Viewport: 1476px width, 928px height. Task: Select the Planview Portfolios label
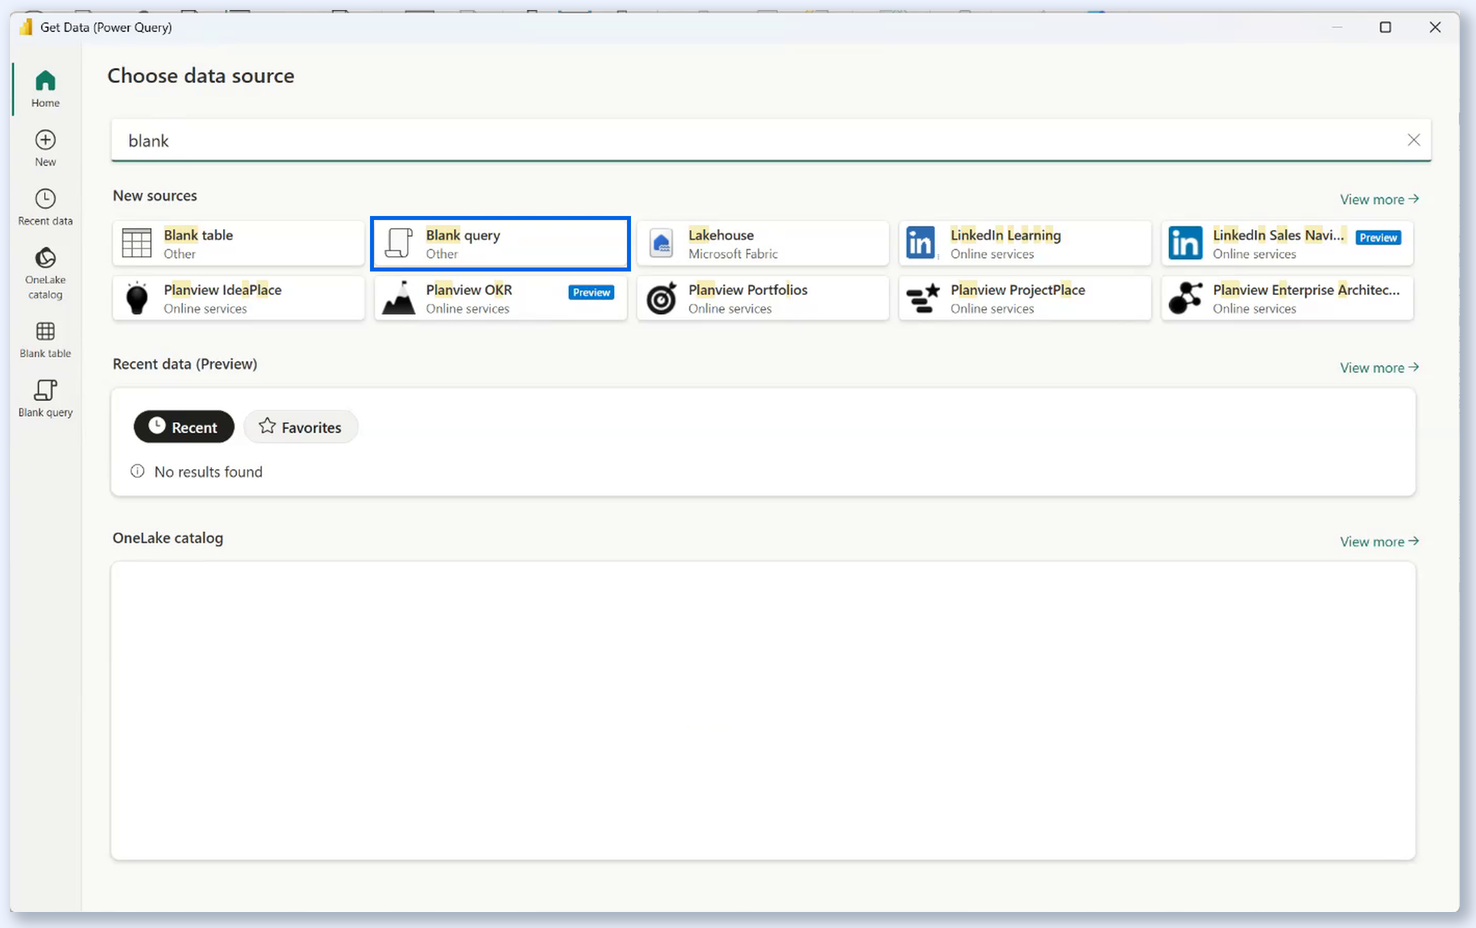747,290
